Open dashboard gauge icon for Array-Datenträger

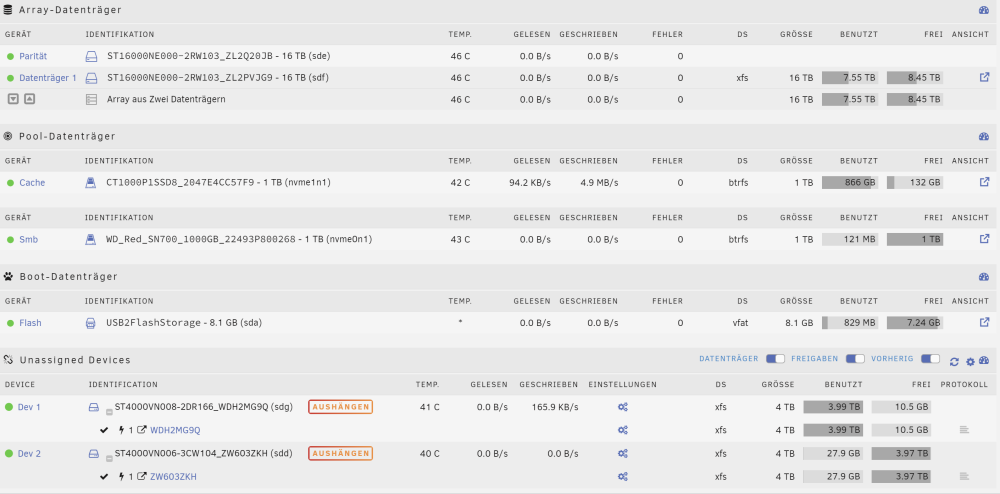tap(983, 10)
